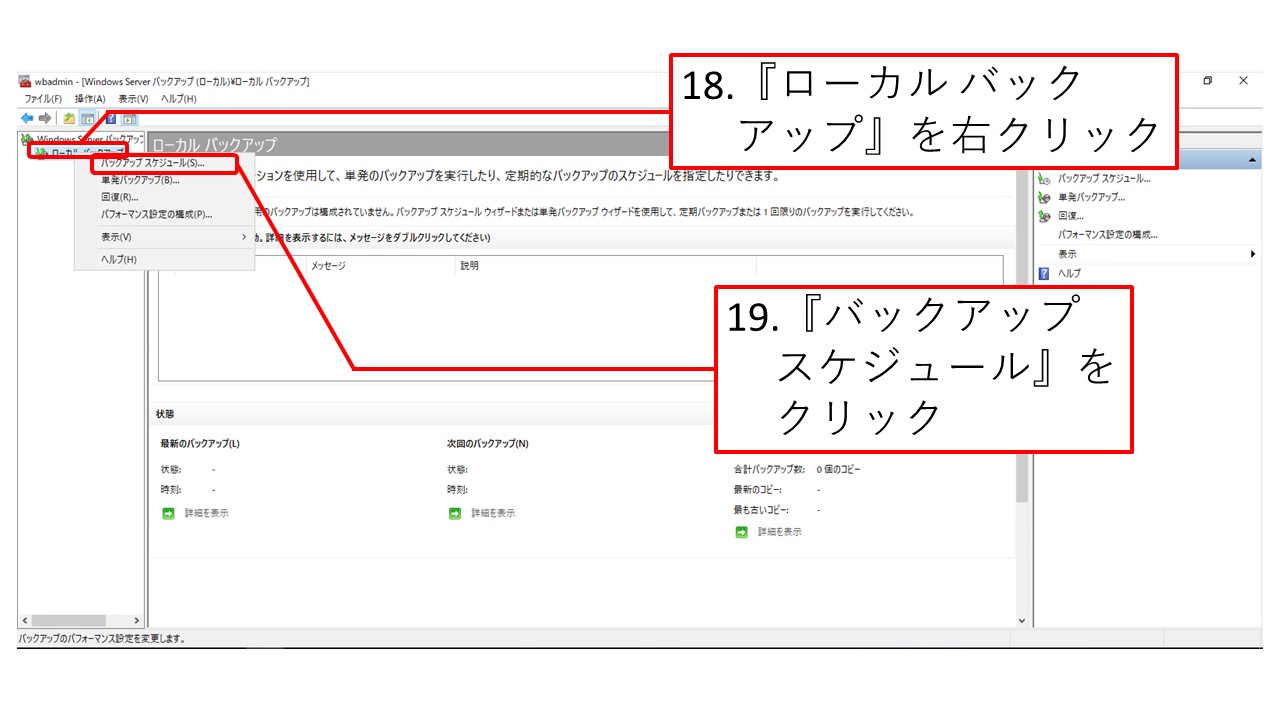The image size is (1280, 720).
Task: Click the Forward arrow in toolbar
Action: (45, 118)
